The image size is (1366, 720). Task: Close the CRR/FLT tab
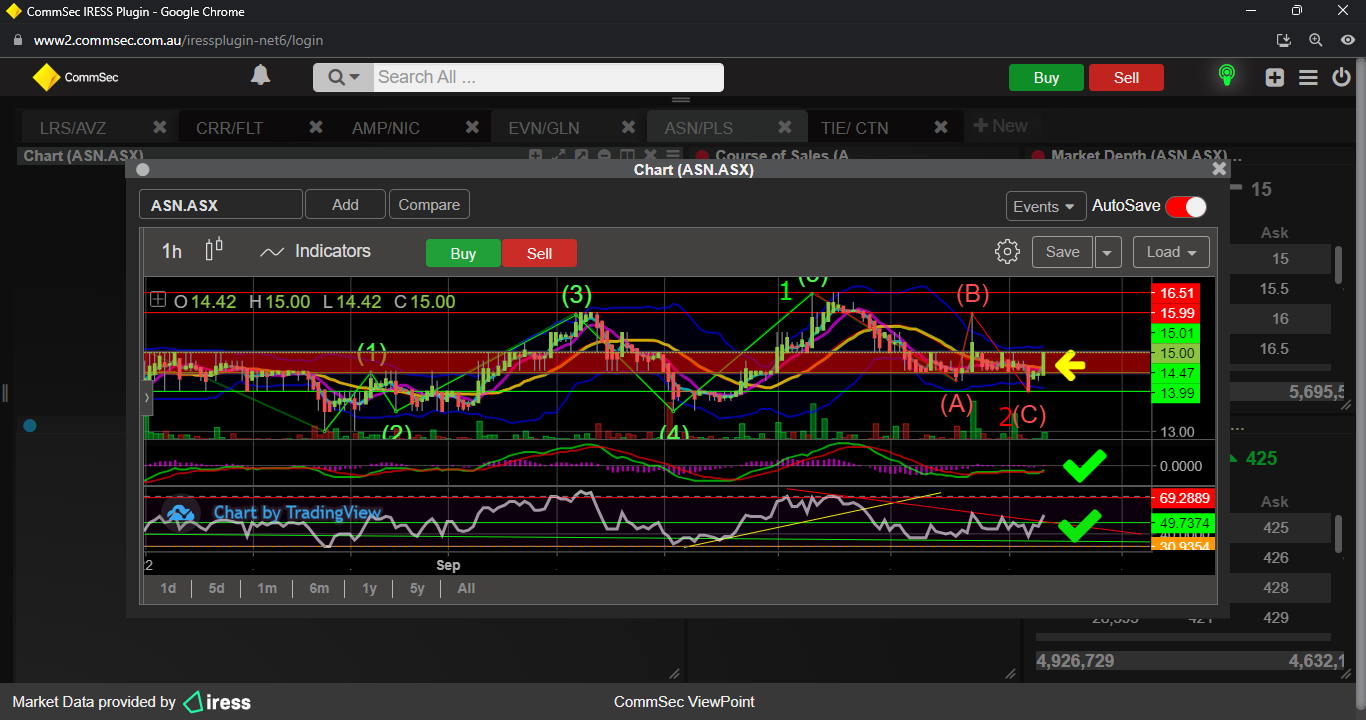point(315,127)
